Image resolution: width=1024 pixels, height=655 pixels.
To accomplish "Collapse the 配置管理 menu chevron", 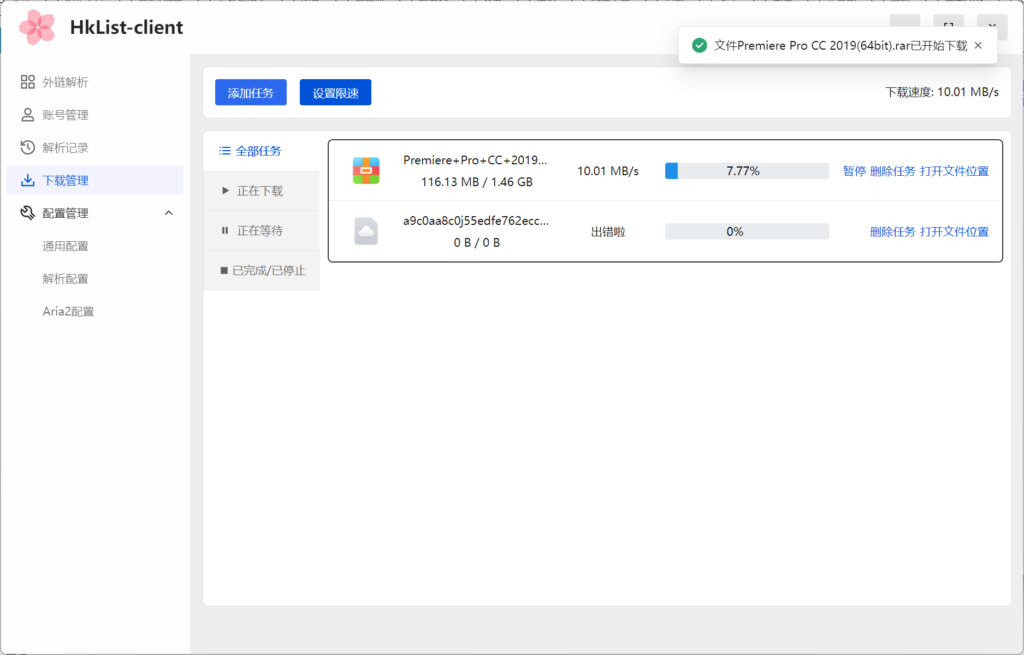I will 168,213.
